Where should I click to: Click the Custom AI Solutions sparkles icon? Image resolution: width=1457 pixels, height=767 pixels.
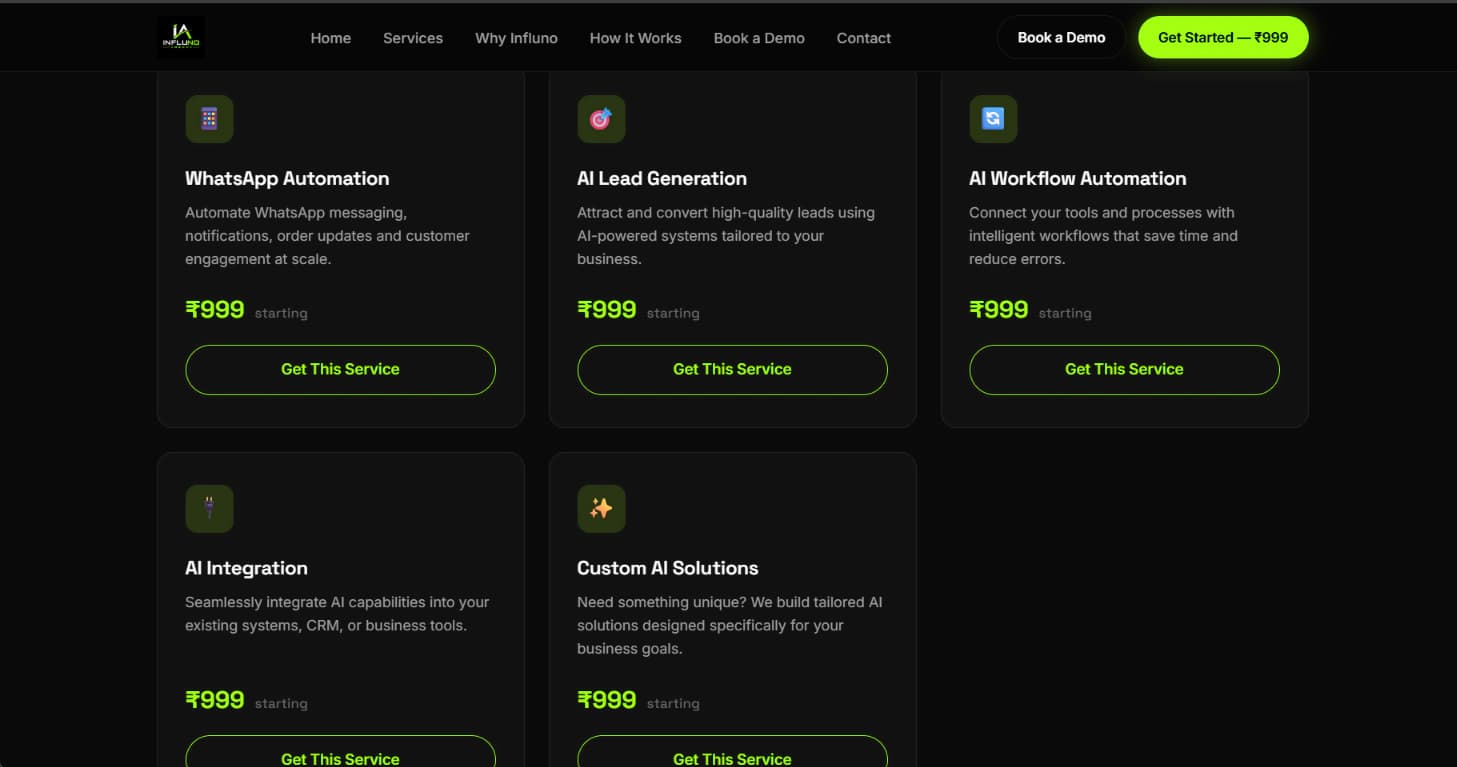pyautogui.click(x=601, y=509)
